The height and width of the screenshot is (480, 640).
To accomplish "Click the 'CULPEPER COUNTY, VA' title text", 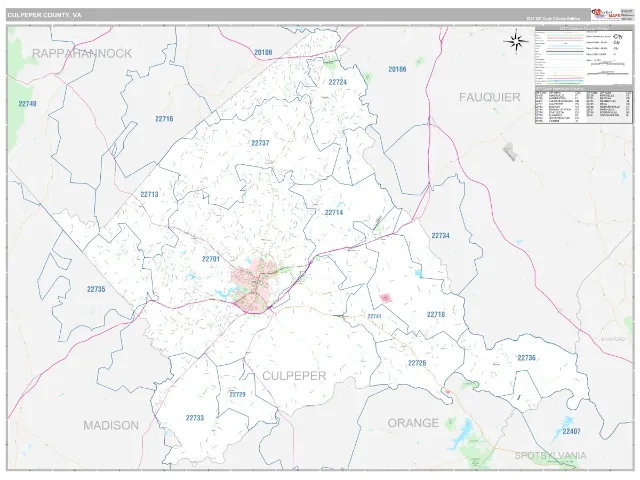I will click(x=44, y=15).
